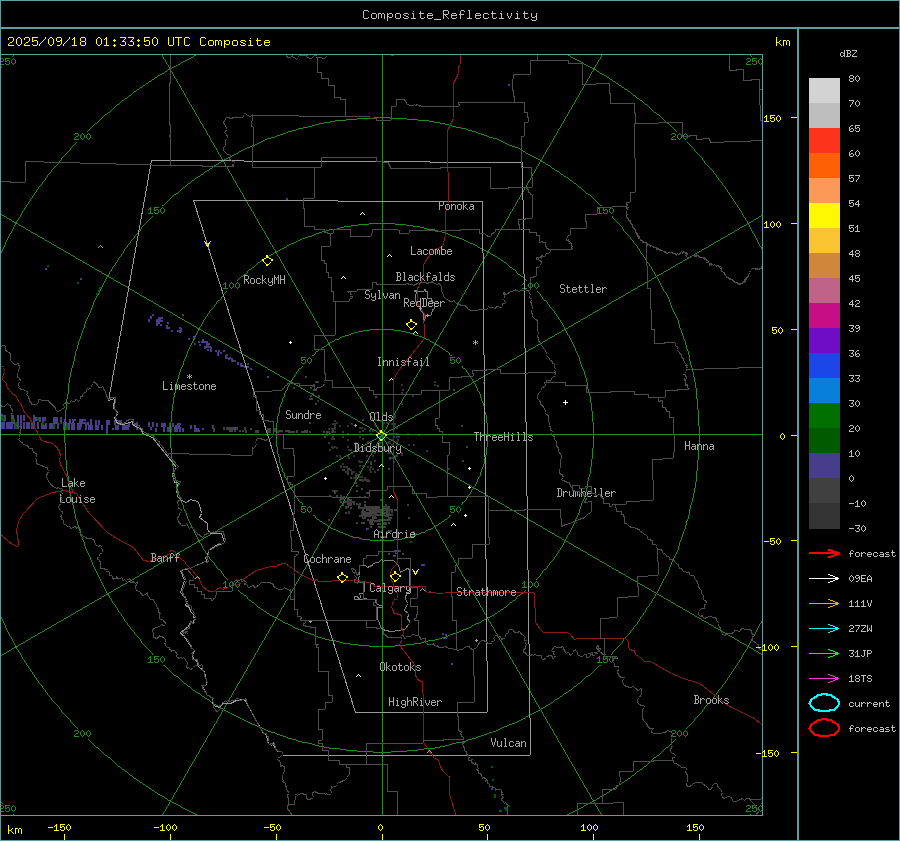Select the magenta 18TS arrow icon
The width and height of the screenshot is (900, 841).
click(824, 678)
